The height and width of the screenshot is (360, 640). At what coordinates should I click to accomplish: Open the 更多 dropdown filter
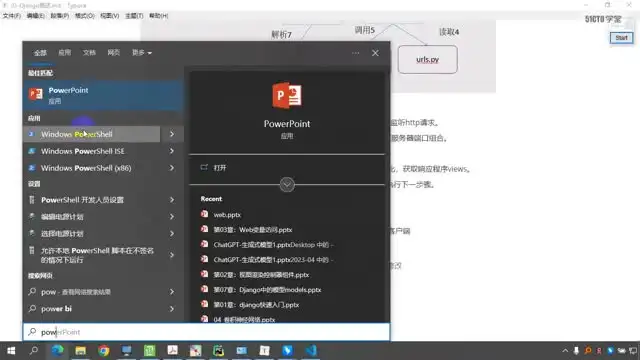coord(142,53)
